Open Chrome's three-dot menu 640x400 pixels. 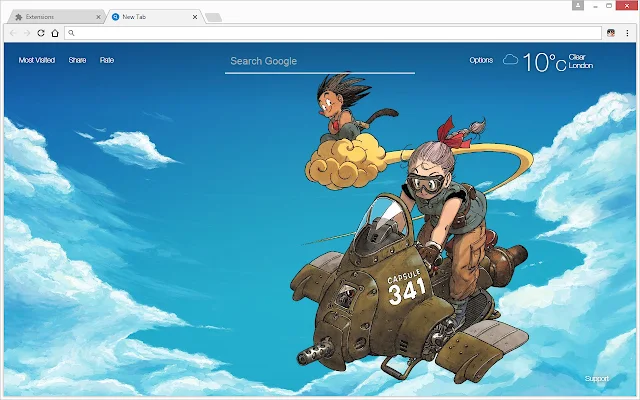pyautogui.click(x=627, y=33)
